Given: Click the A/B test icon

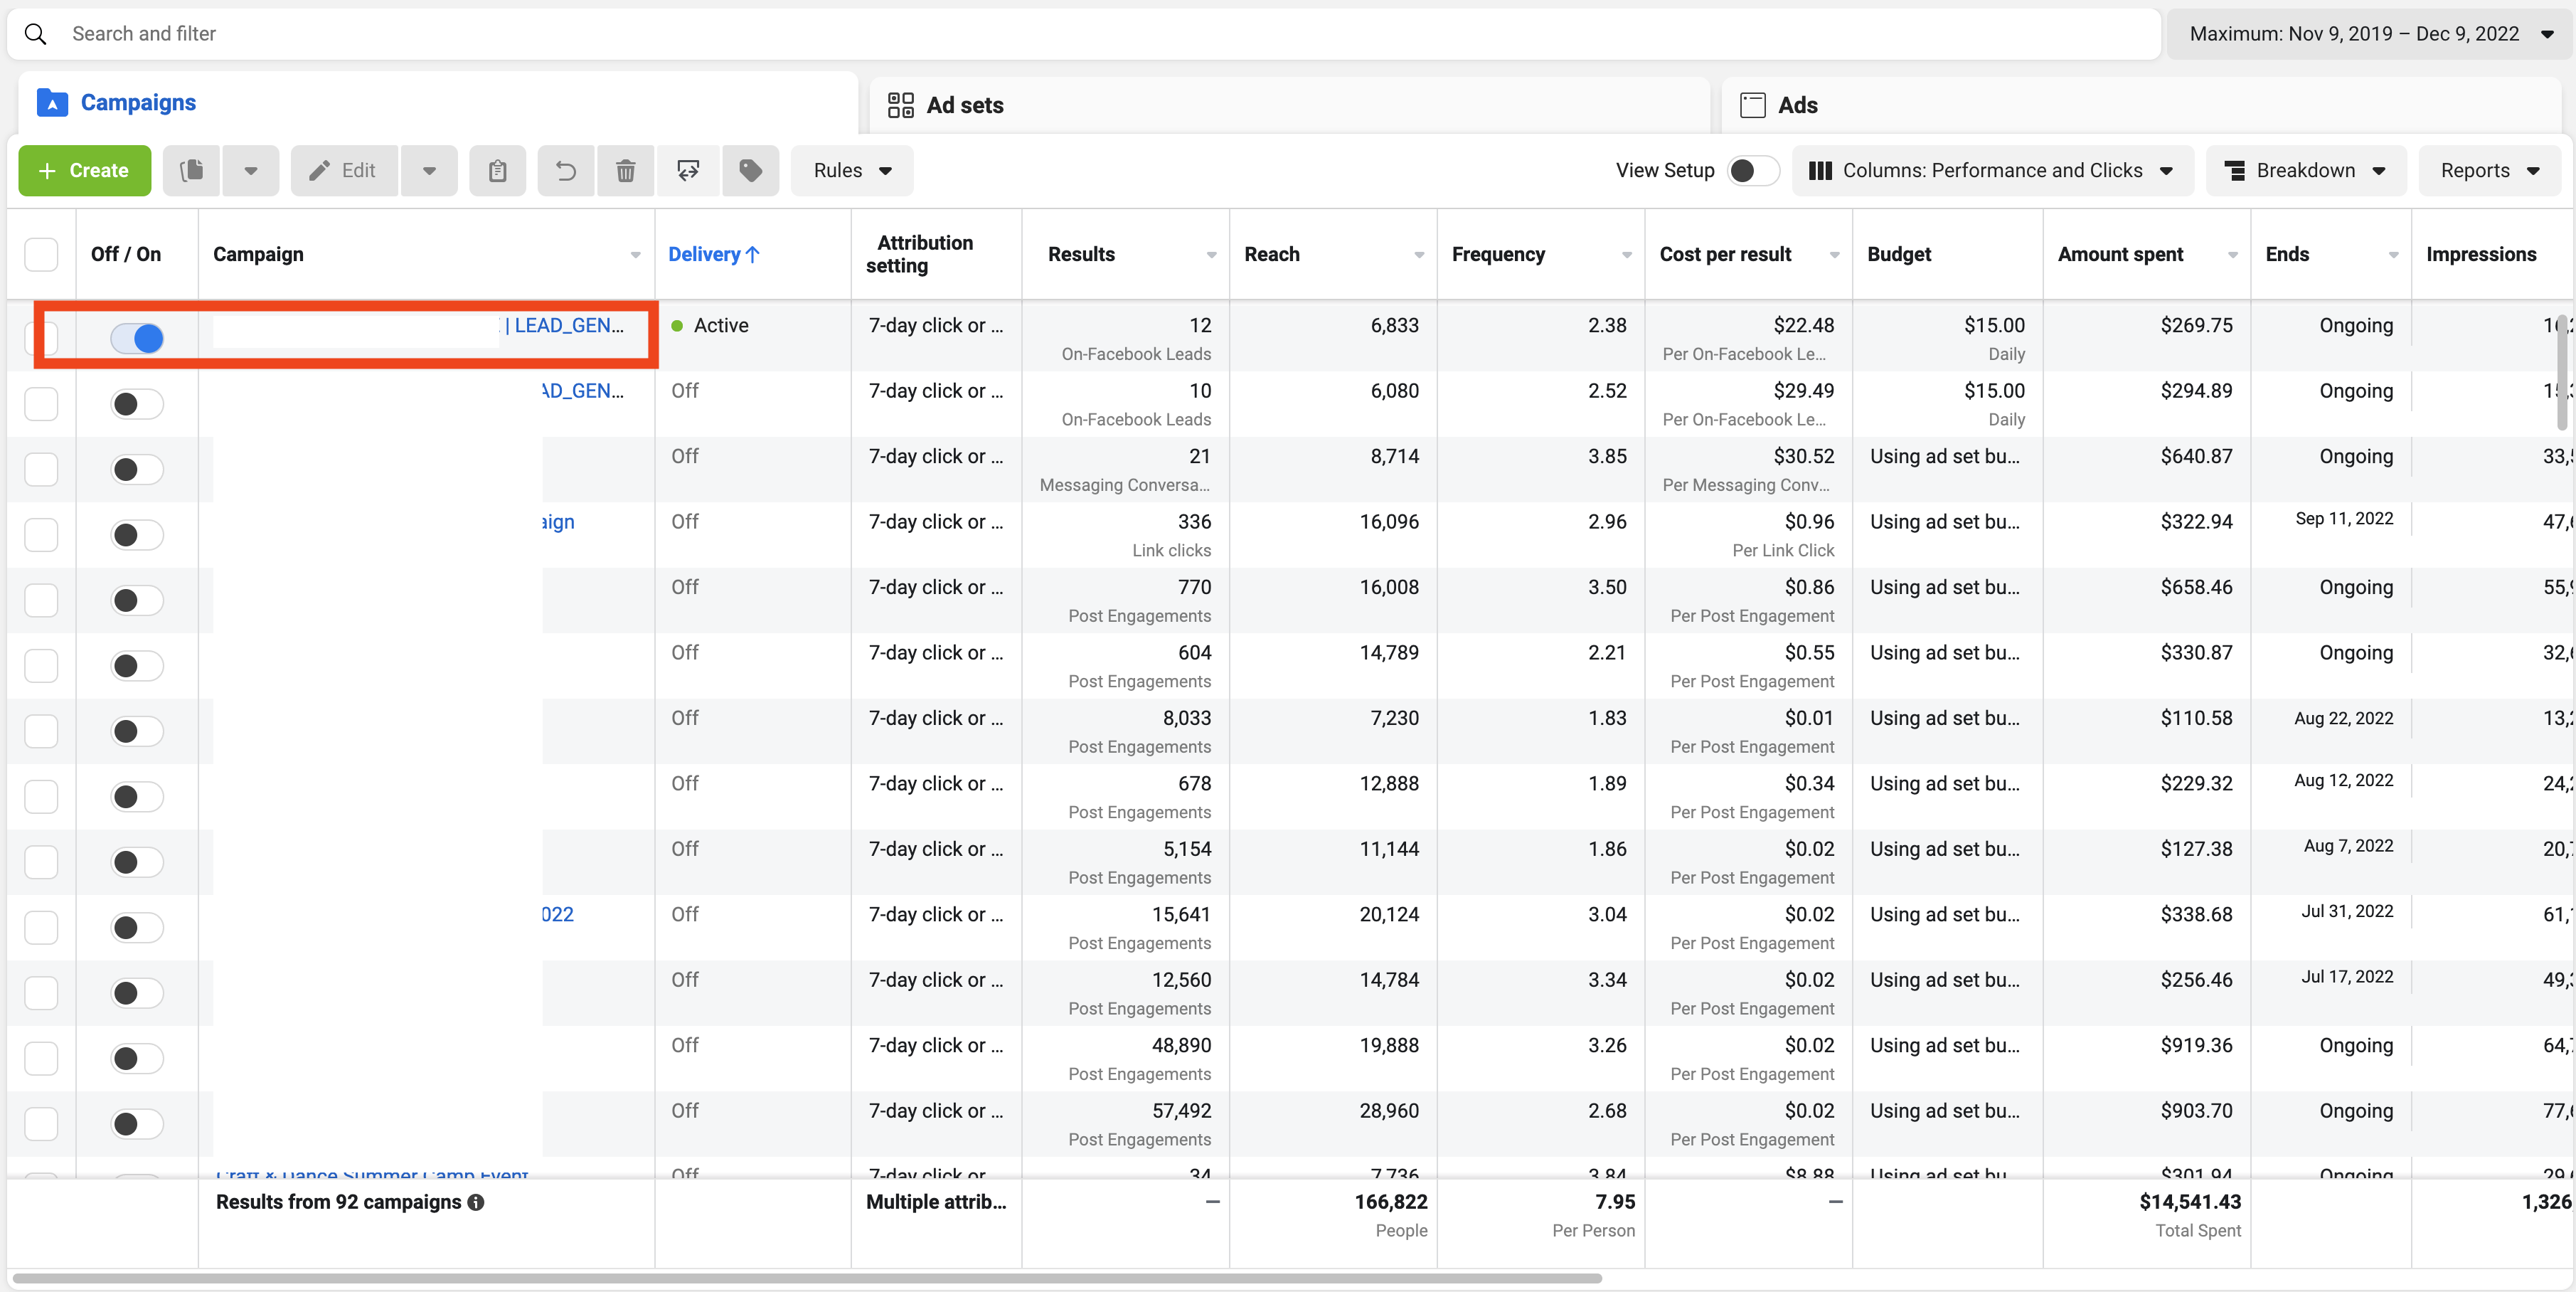Looking at the screenshot, I should pyautogui.click(x=688, y=171).
